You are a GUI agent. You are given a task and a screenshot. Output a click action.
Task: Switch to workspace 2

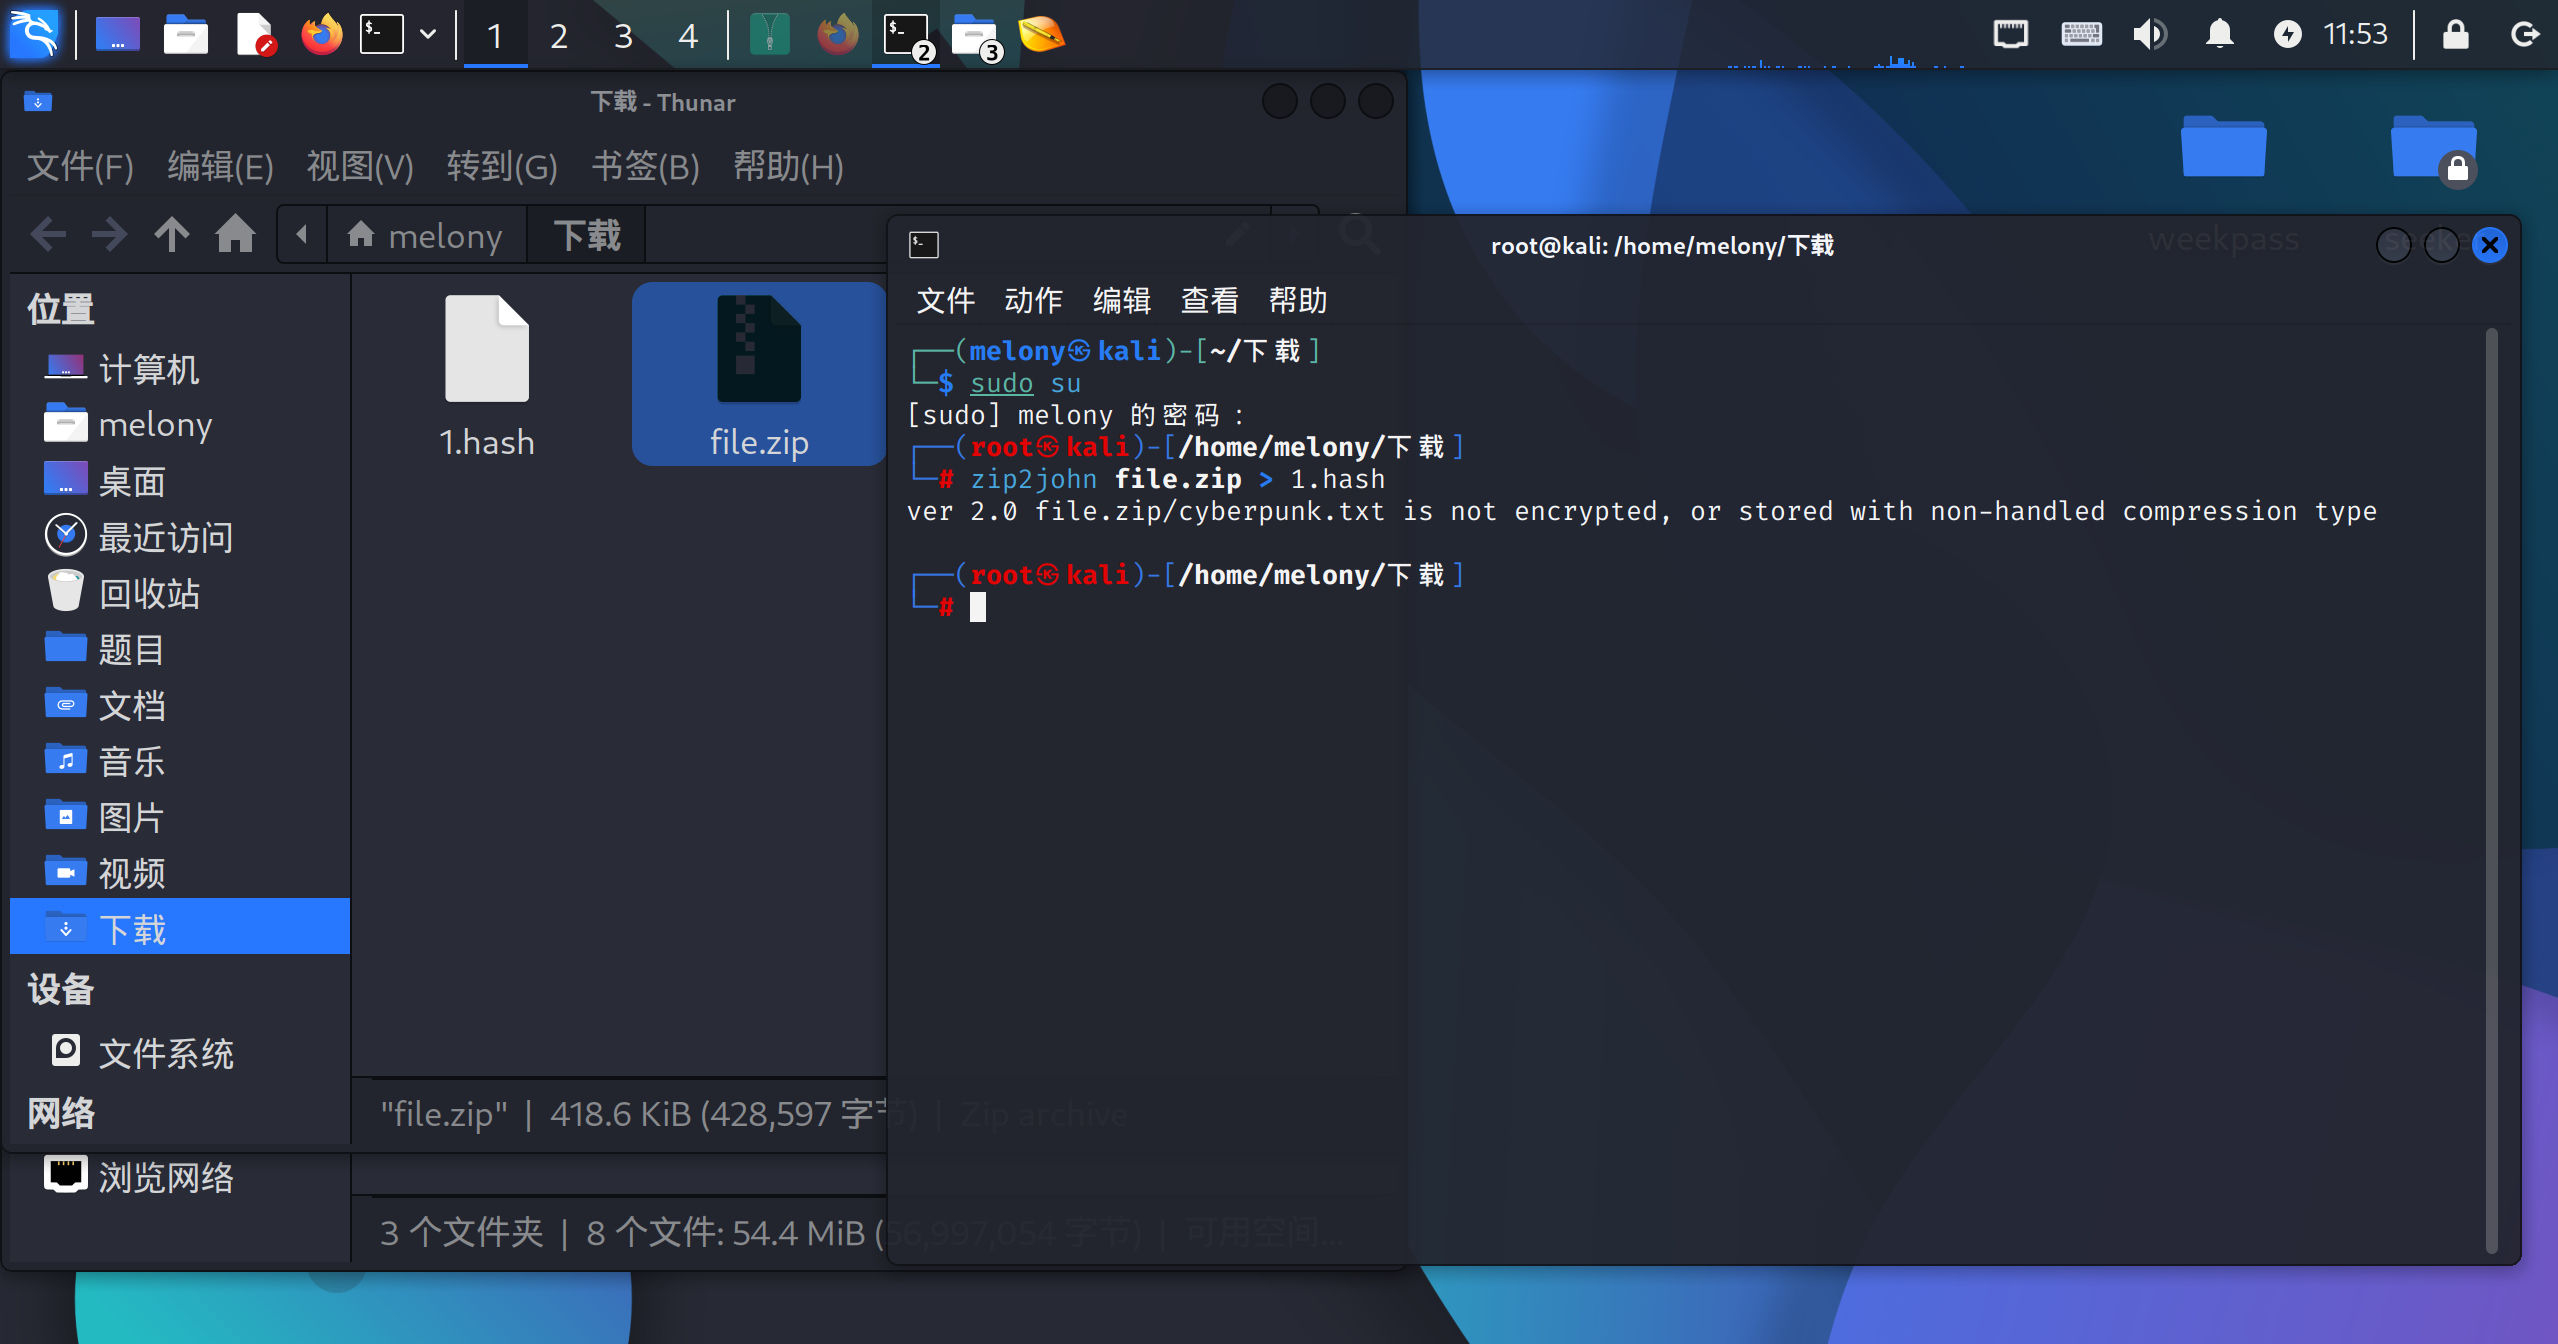pos(559,36)
